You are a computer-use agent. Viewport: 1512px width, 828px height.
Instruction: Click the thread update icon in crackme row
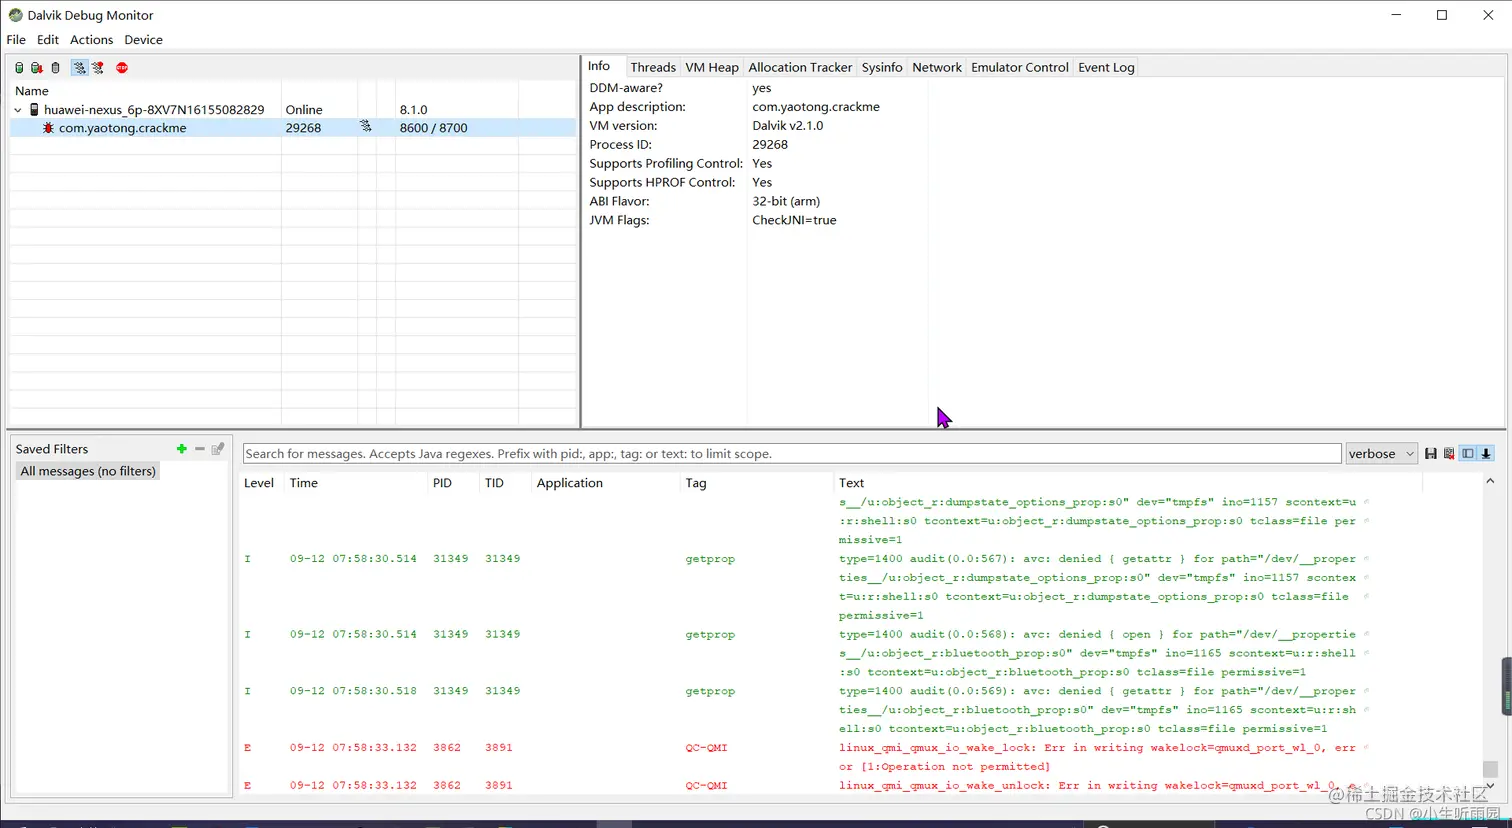point(366,127)
